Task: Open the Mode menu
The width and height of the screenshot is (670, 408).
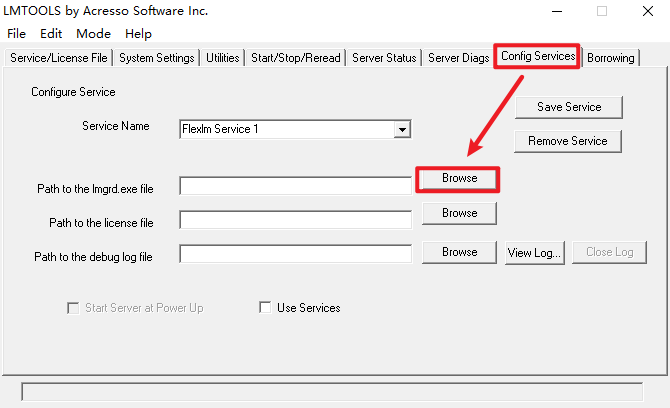Action: pos(93,33)
